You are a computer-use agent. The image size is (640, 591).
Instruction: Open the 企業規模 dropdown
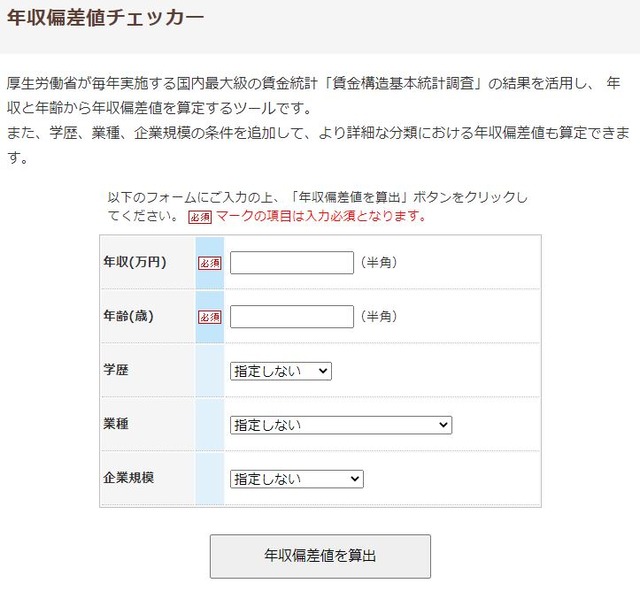296,479
